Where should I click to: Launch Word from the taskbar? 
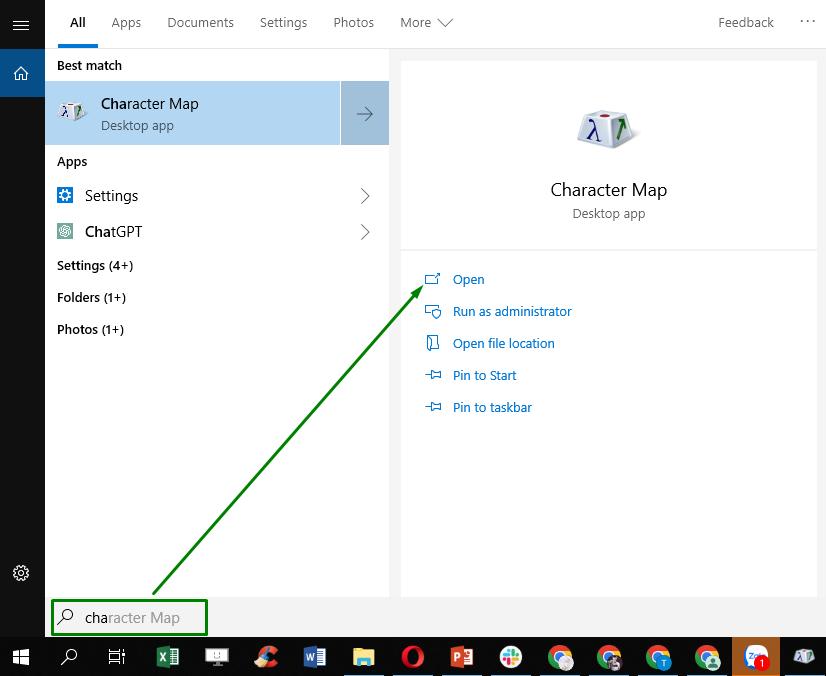(x=314, y=657)
